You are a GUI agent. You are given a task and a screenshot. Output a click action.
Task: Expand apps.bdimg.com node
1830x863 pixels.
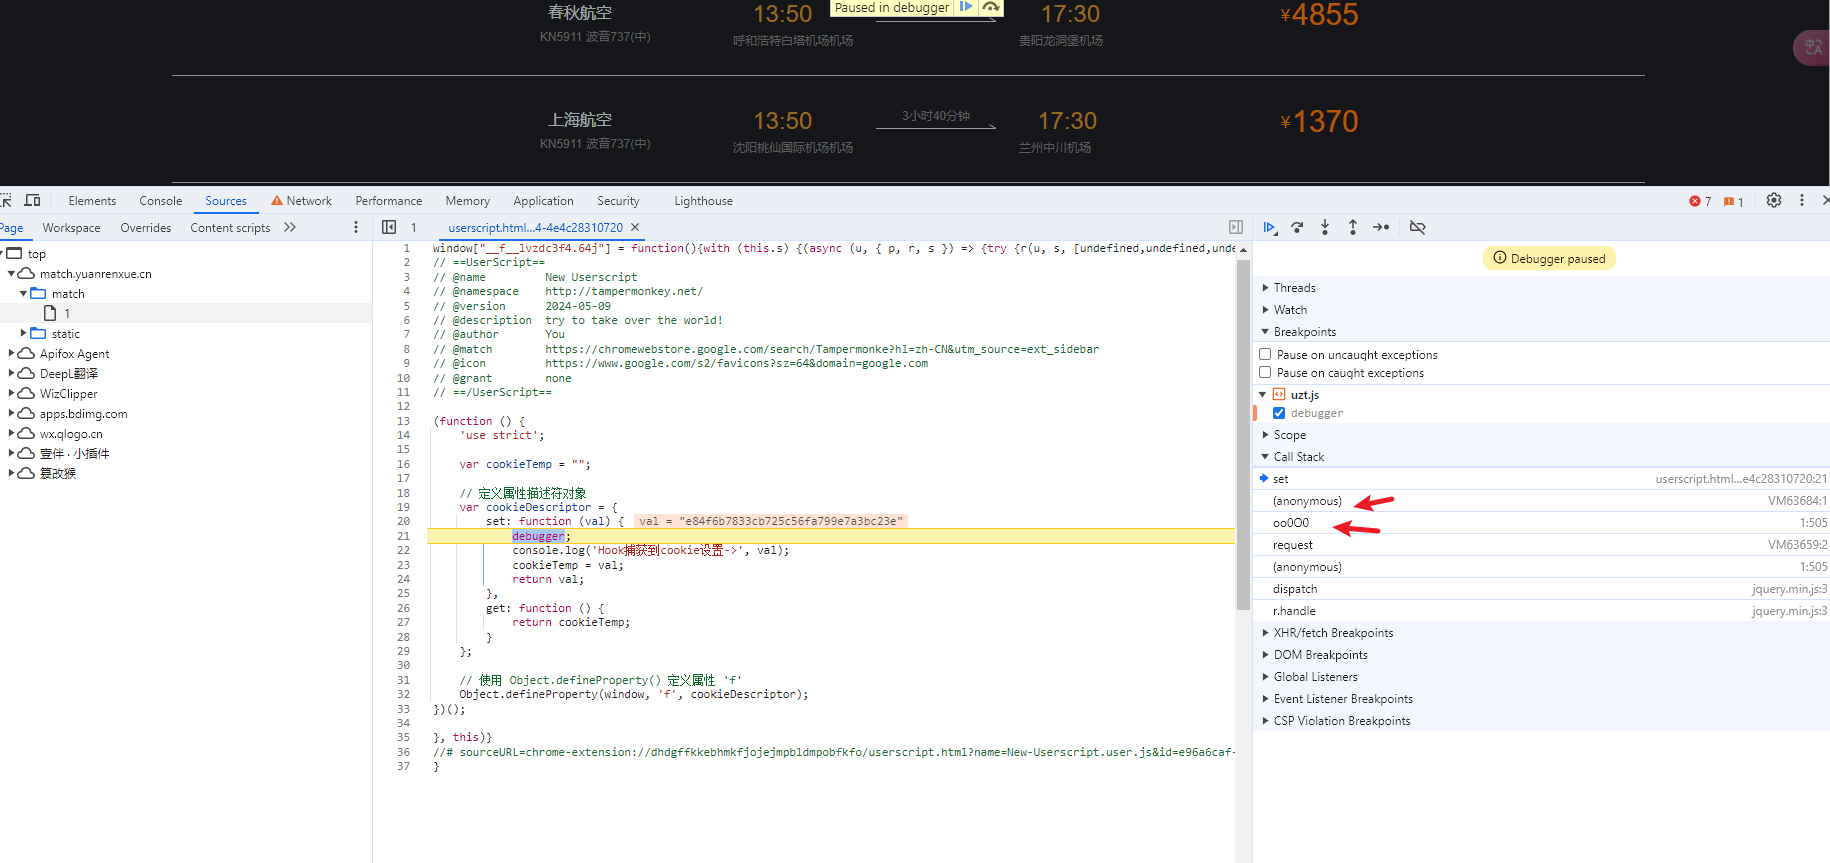pyautogui.click(x=12, y=413)
